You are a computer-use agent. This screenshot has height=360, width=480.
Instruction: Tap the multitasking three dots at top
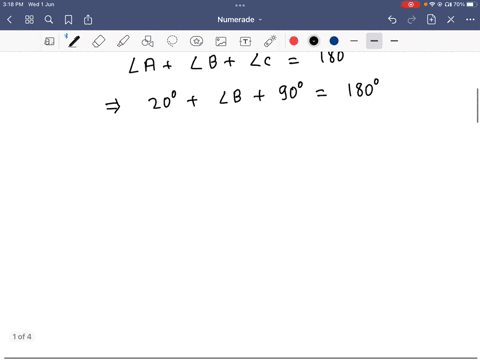point(240,5)
